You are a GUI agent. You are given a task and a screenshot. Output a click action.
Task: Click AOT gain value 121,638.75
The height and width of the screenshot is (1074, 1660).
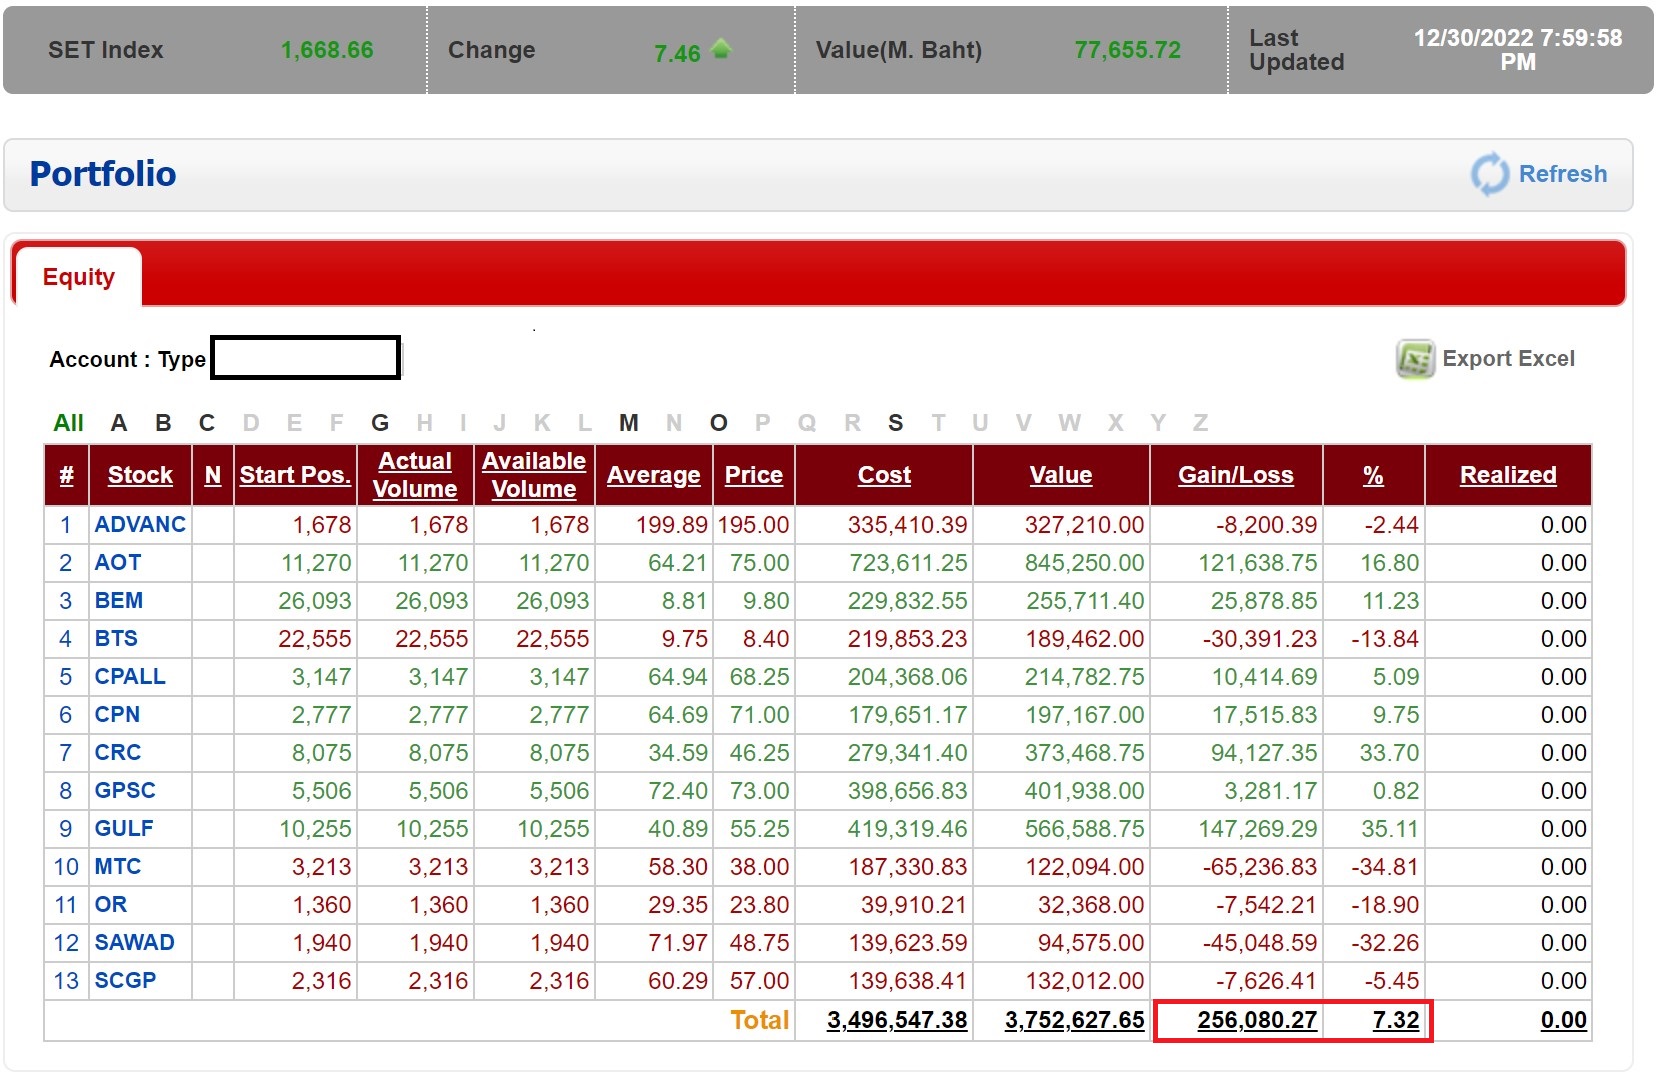[x=1258, y=563]
